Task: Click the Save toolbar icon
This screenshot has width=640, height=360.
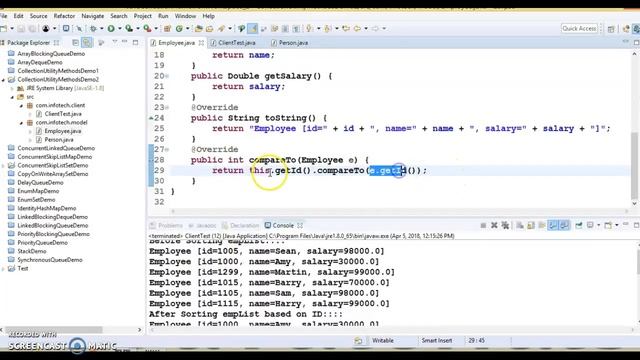Action: pyautogui.click(x=21, y=29)
